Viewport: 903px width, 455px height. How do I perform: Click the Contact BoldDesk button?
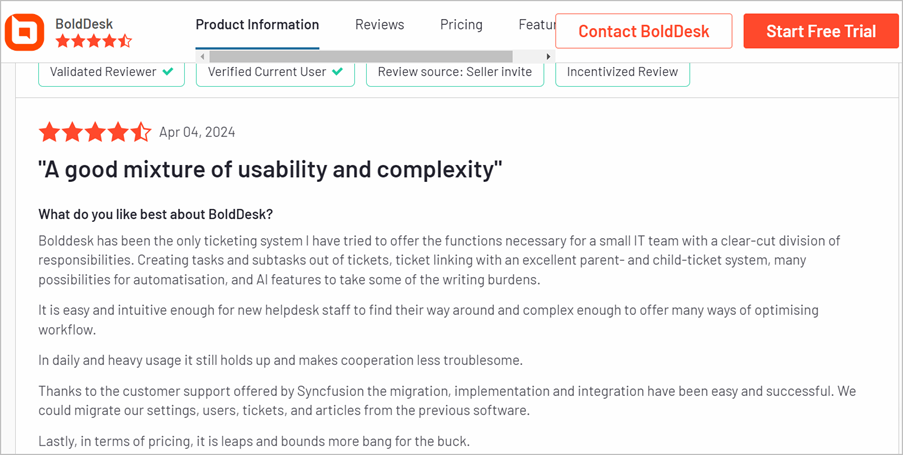point(644,31)
